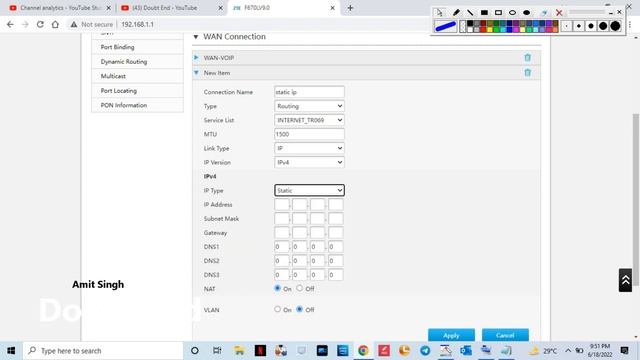Select the outlined ellipse tool

(x=512, y=13)
